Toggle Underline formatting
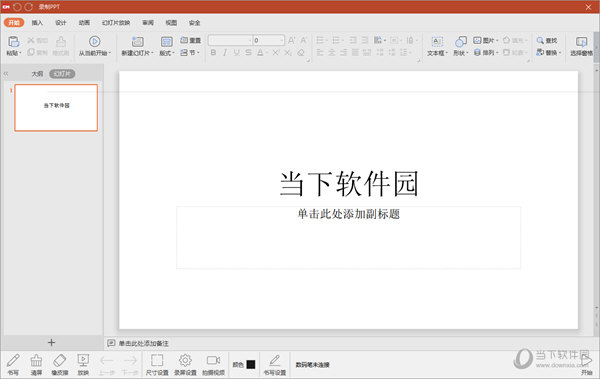 [x=236, y=53]
